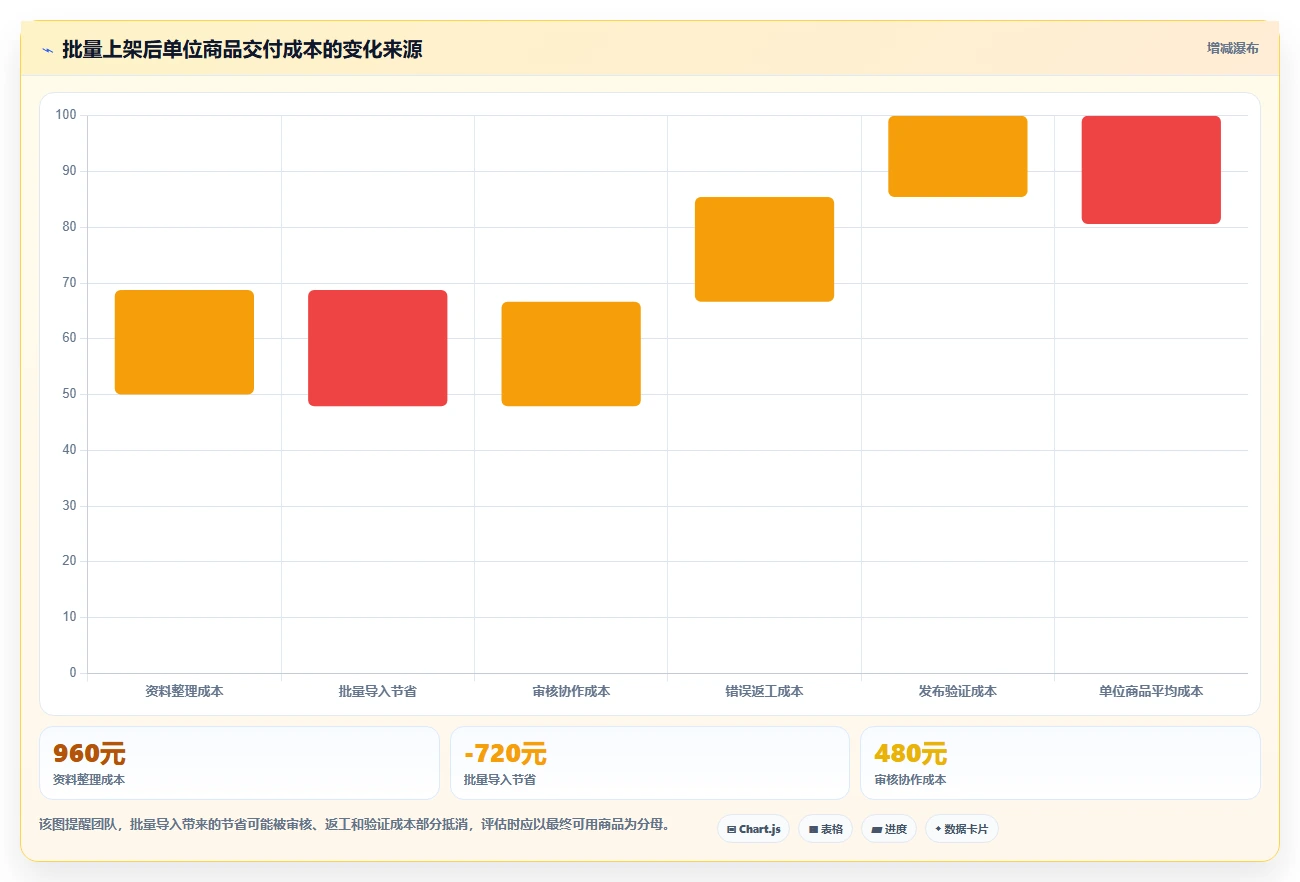Screen dimensions: 1300x882
Task: Click the orange 错误返工成本 bar
Action: [x=764, y=249]
